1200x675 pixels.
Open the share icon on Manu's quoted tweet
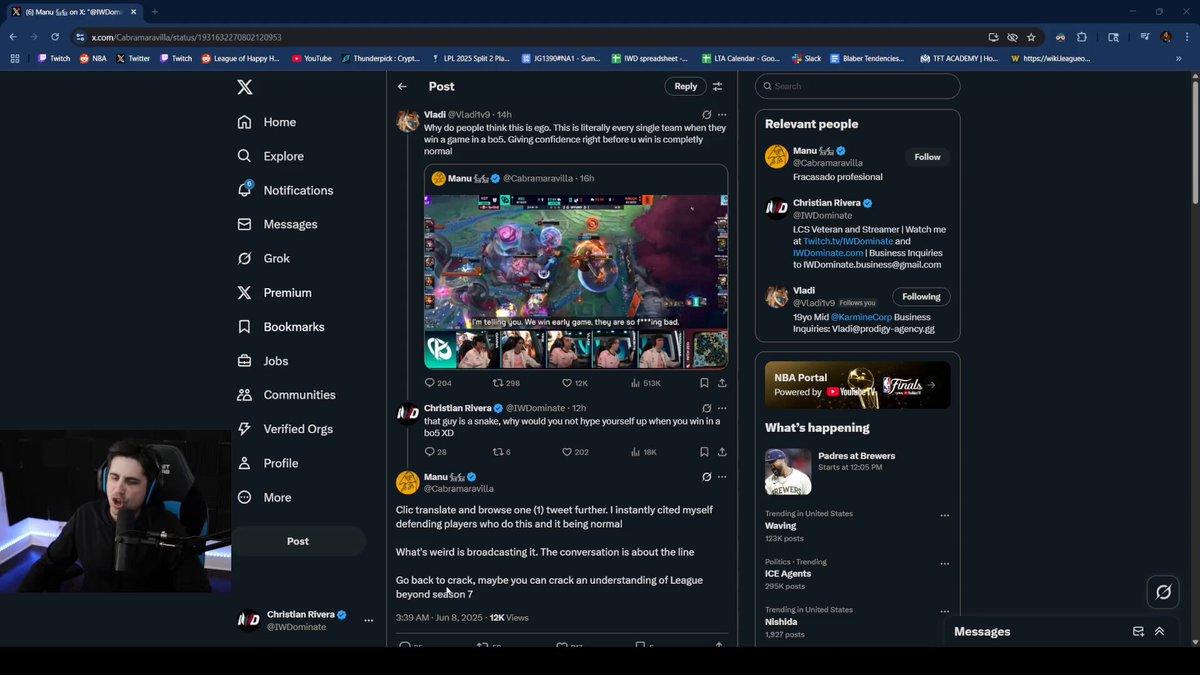pyautogui.click(x=720, y=382)
